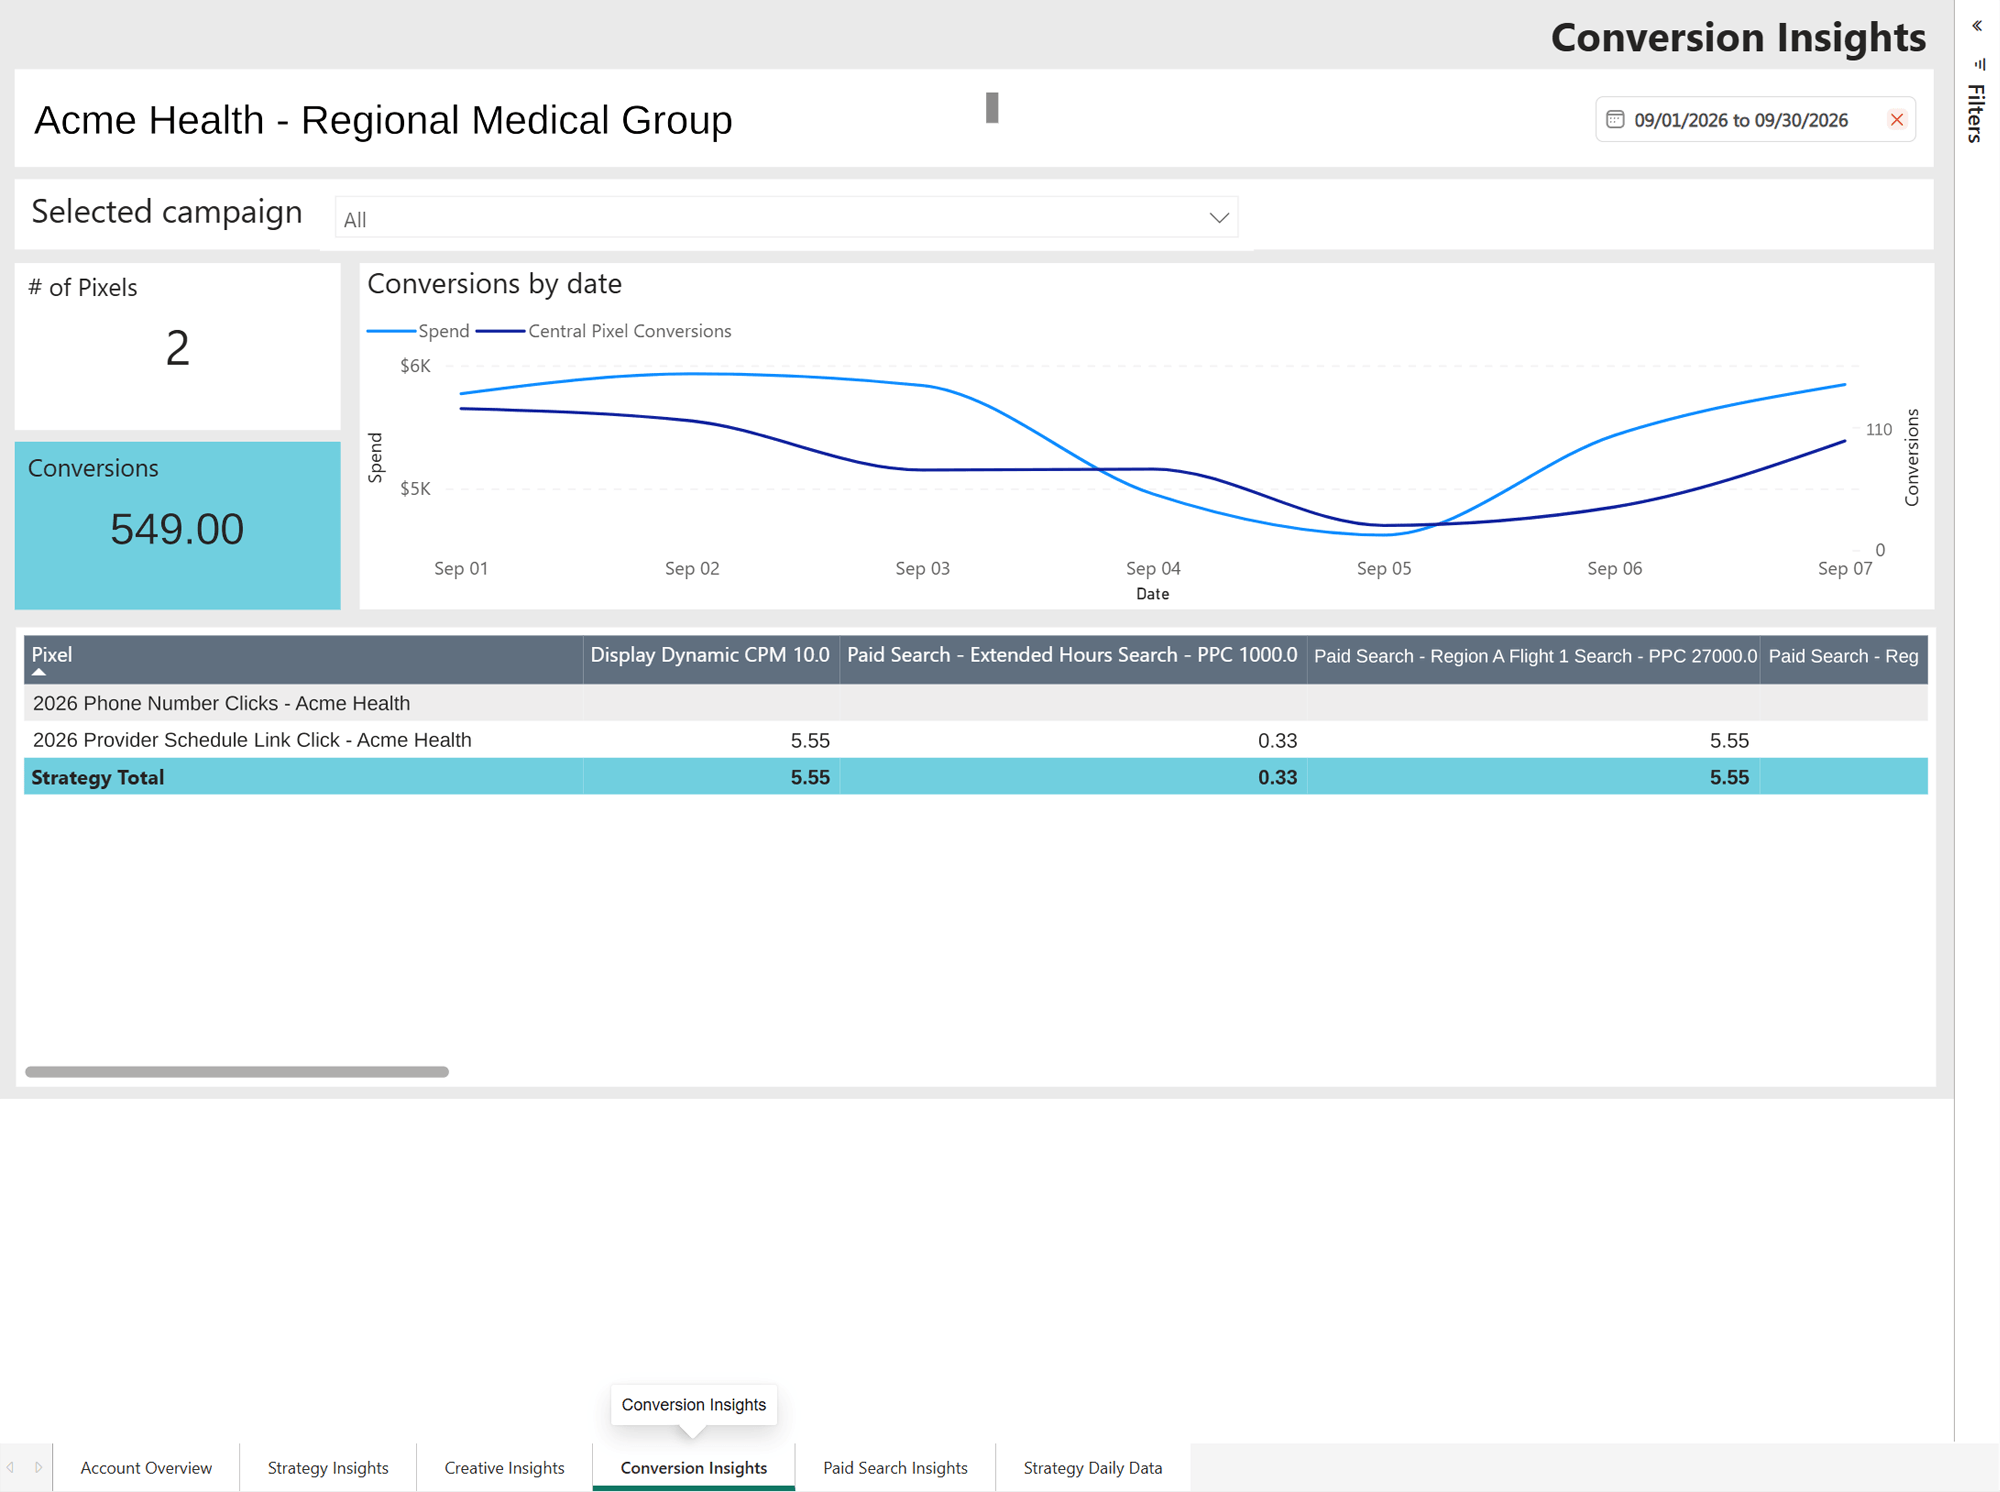Click the # of Pixels card value
The image size is (2000, 1492).
click(x=177, y=348)
